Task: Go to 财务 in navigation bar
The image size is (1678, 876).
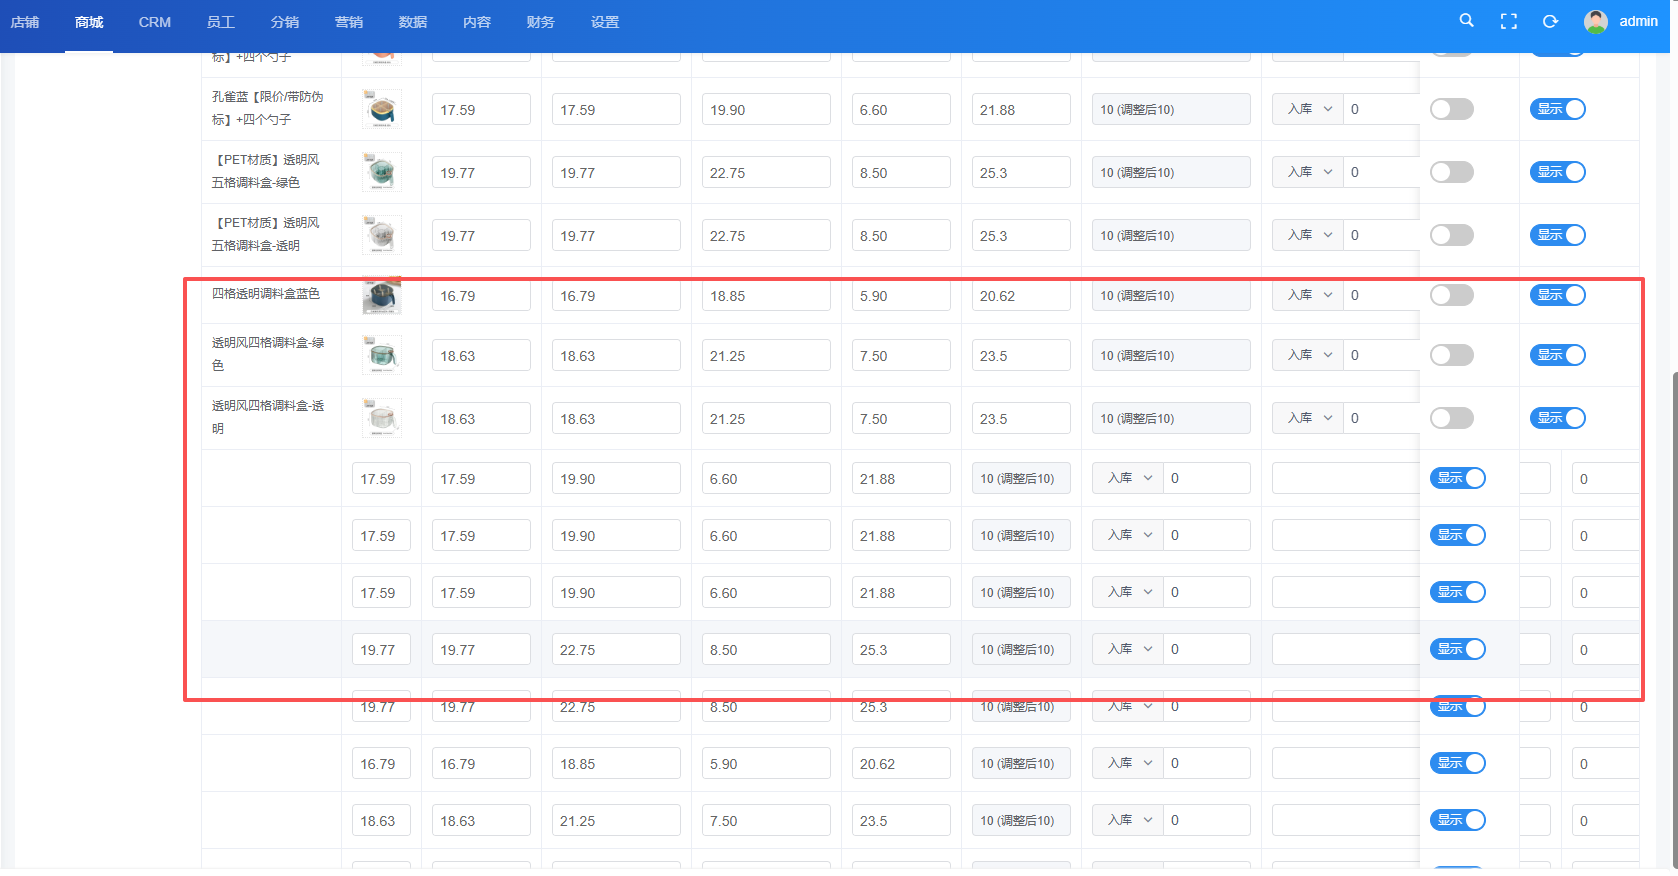Action: tap(540, 22)
